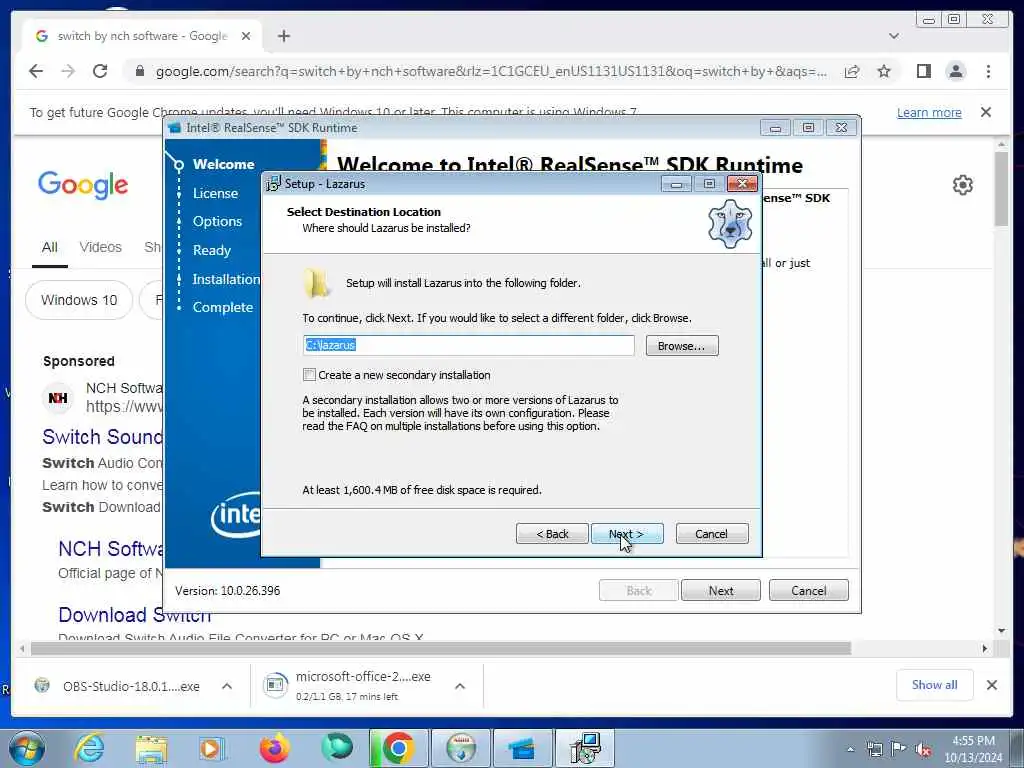
Task: Share this page from the address bar
Action: click(852, 71)
